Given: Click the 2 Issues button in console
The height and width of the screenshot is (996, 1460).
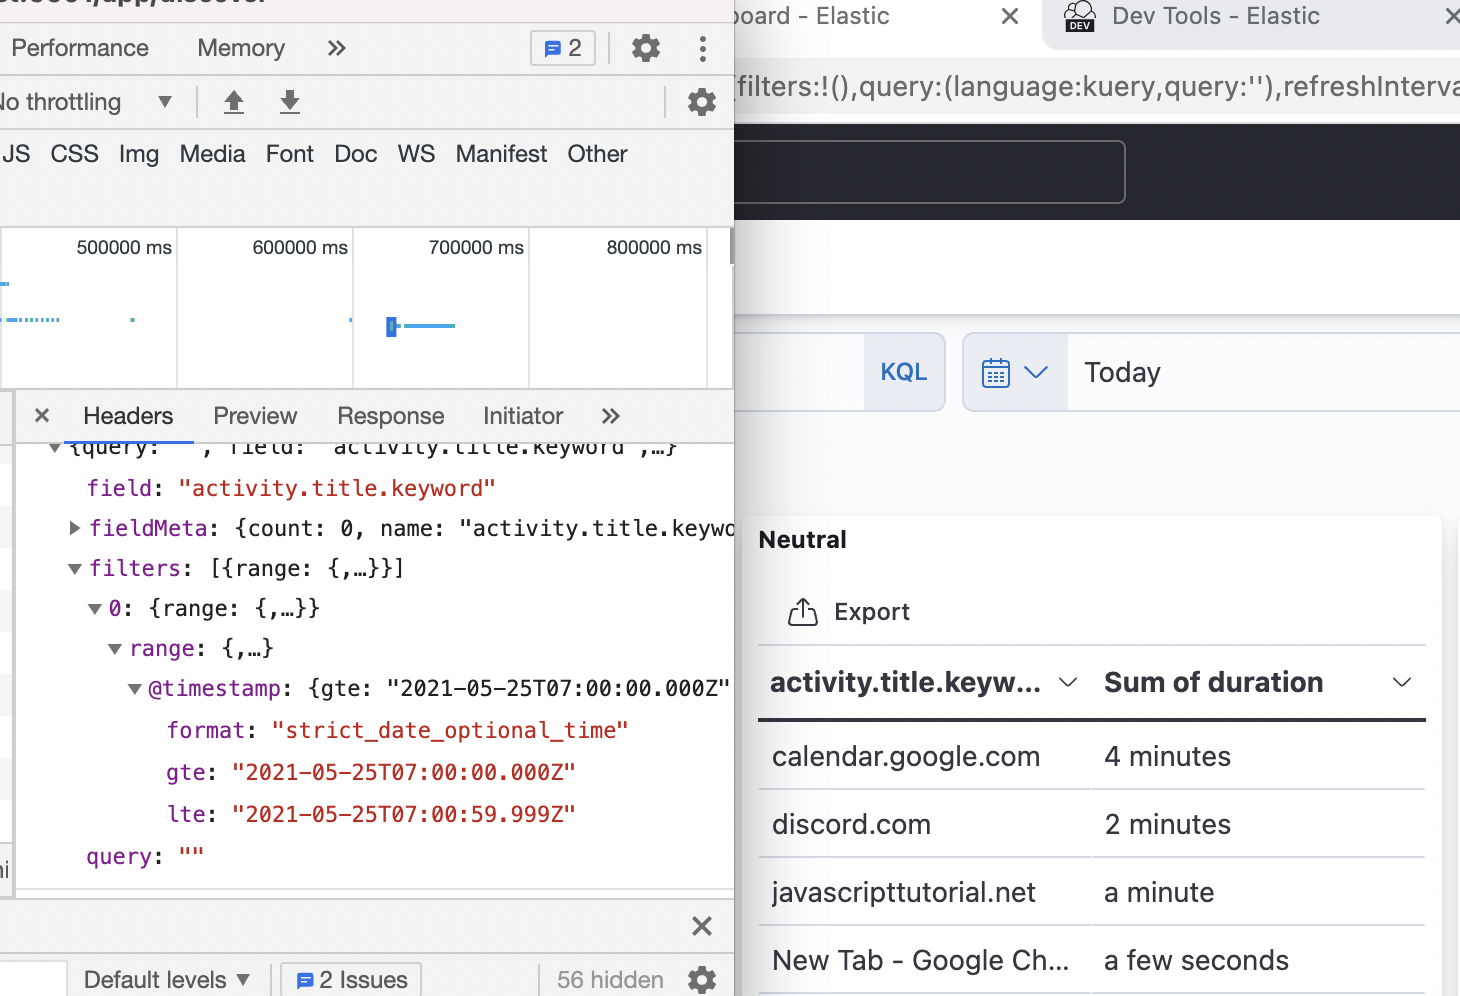Looking at the screenshot, I should tap(352, 980).
